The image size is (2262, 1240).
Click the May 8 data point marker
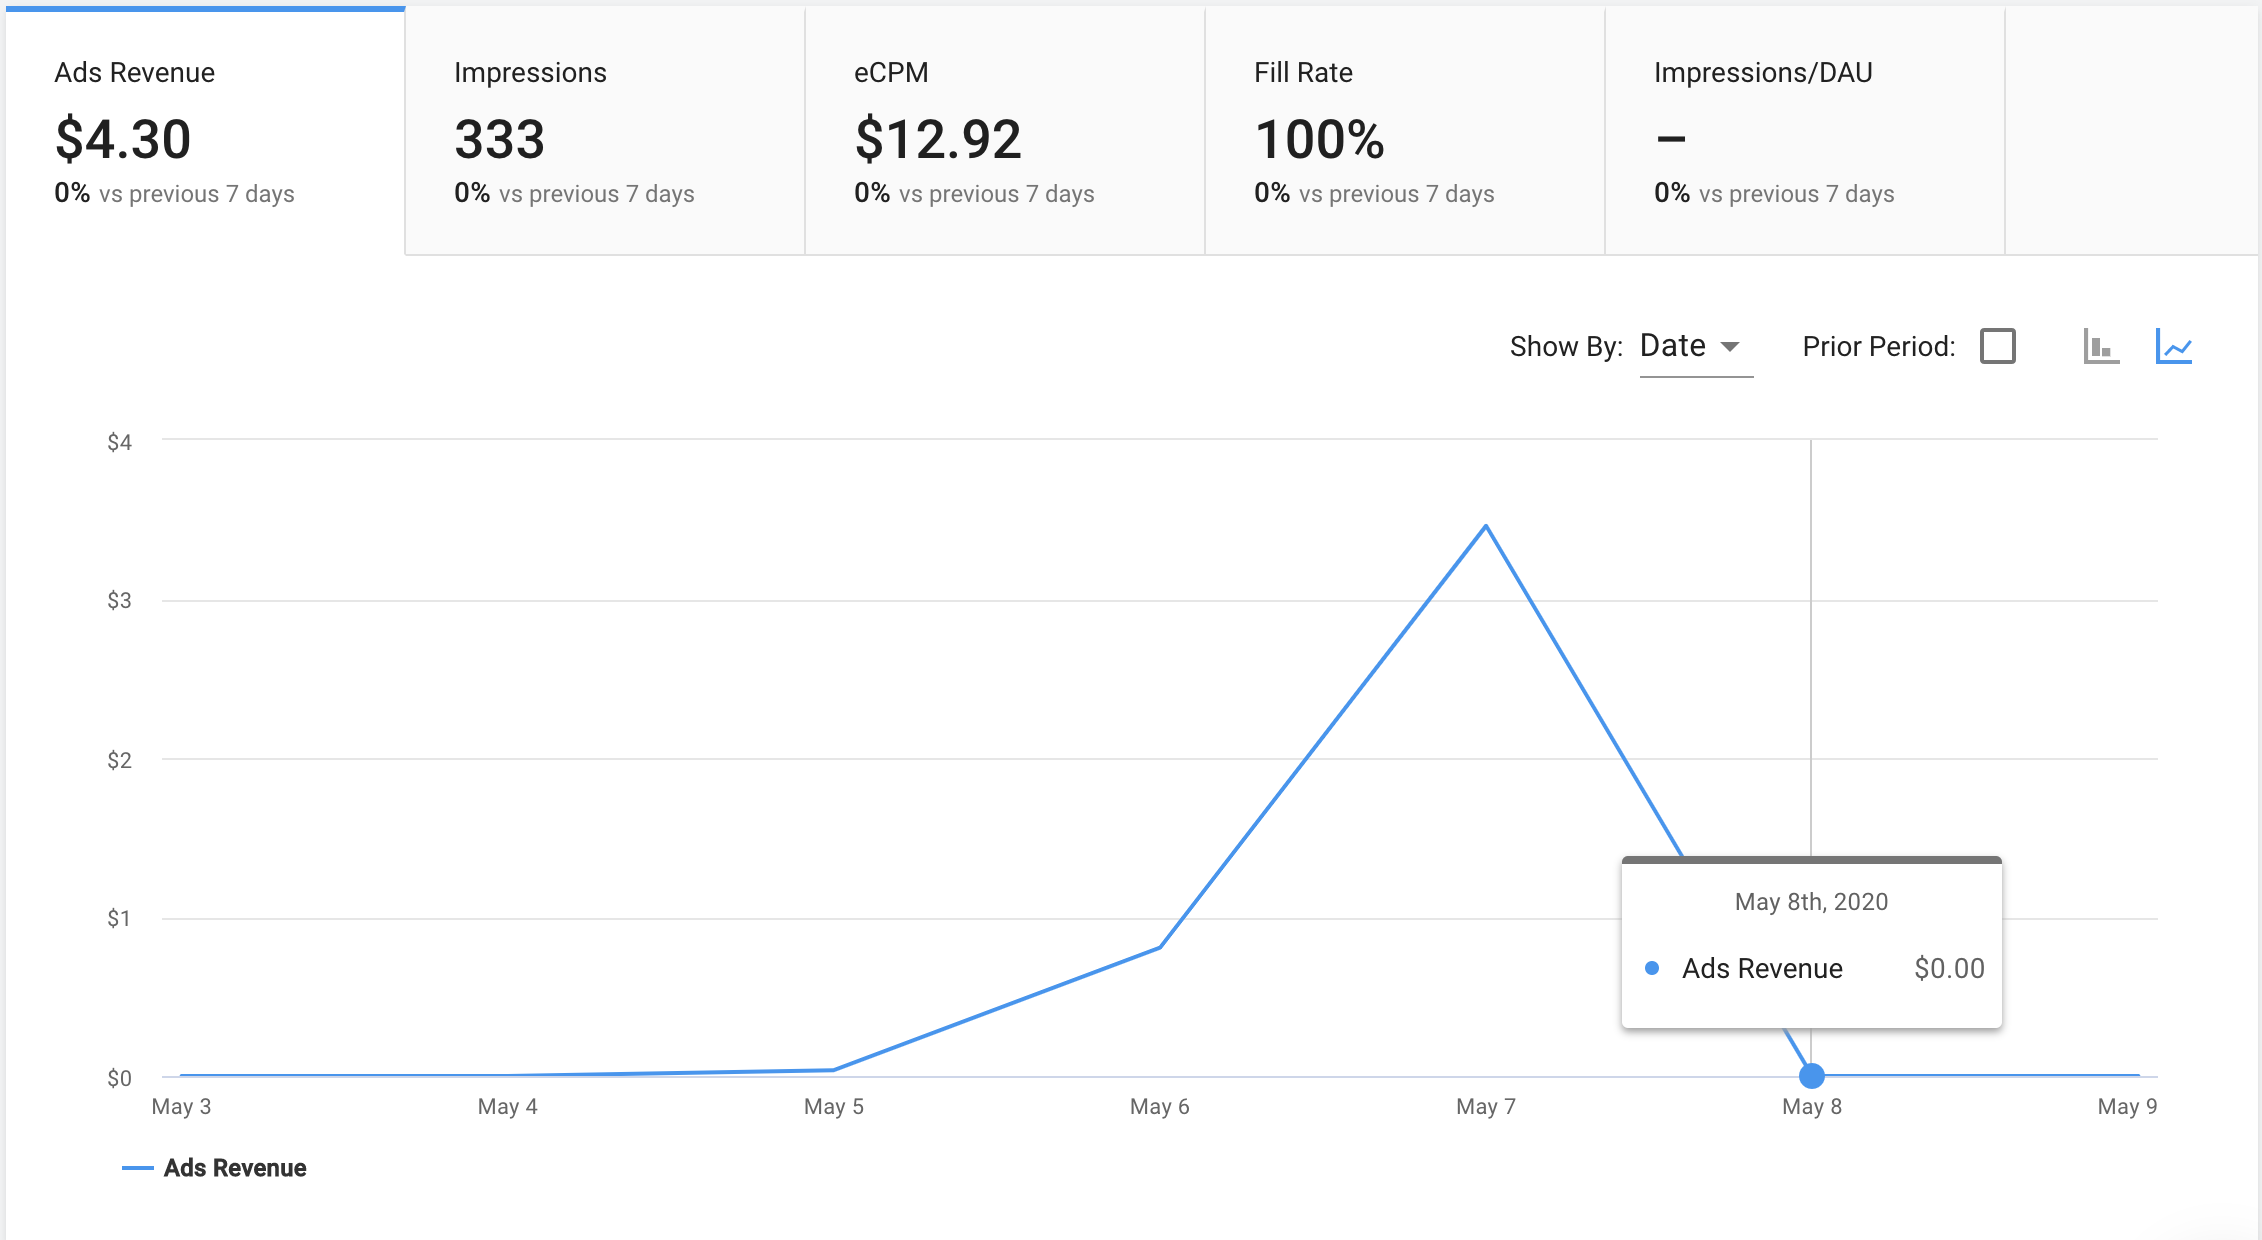coord(1811,1076)
